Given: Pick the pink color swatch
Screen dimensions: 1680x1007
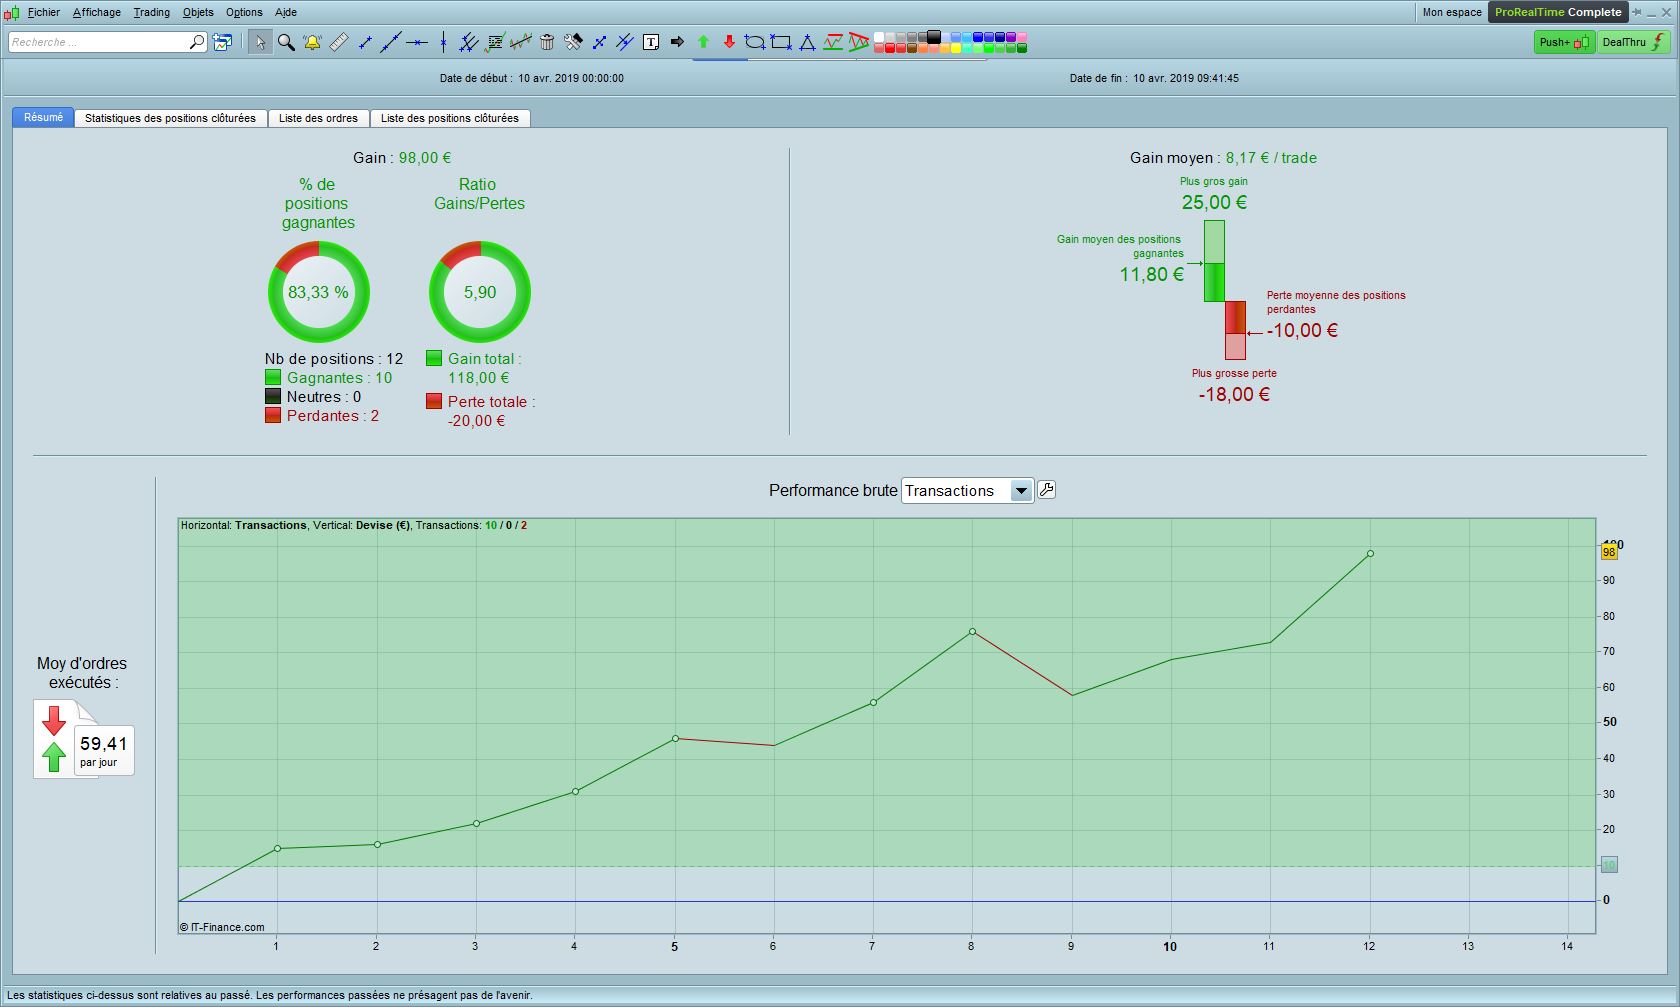Looking at the screenshot, I should (x=1022, y=37).
